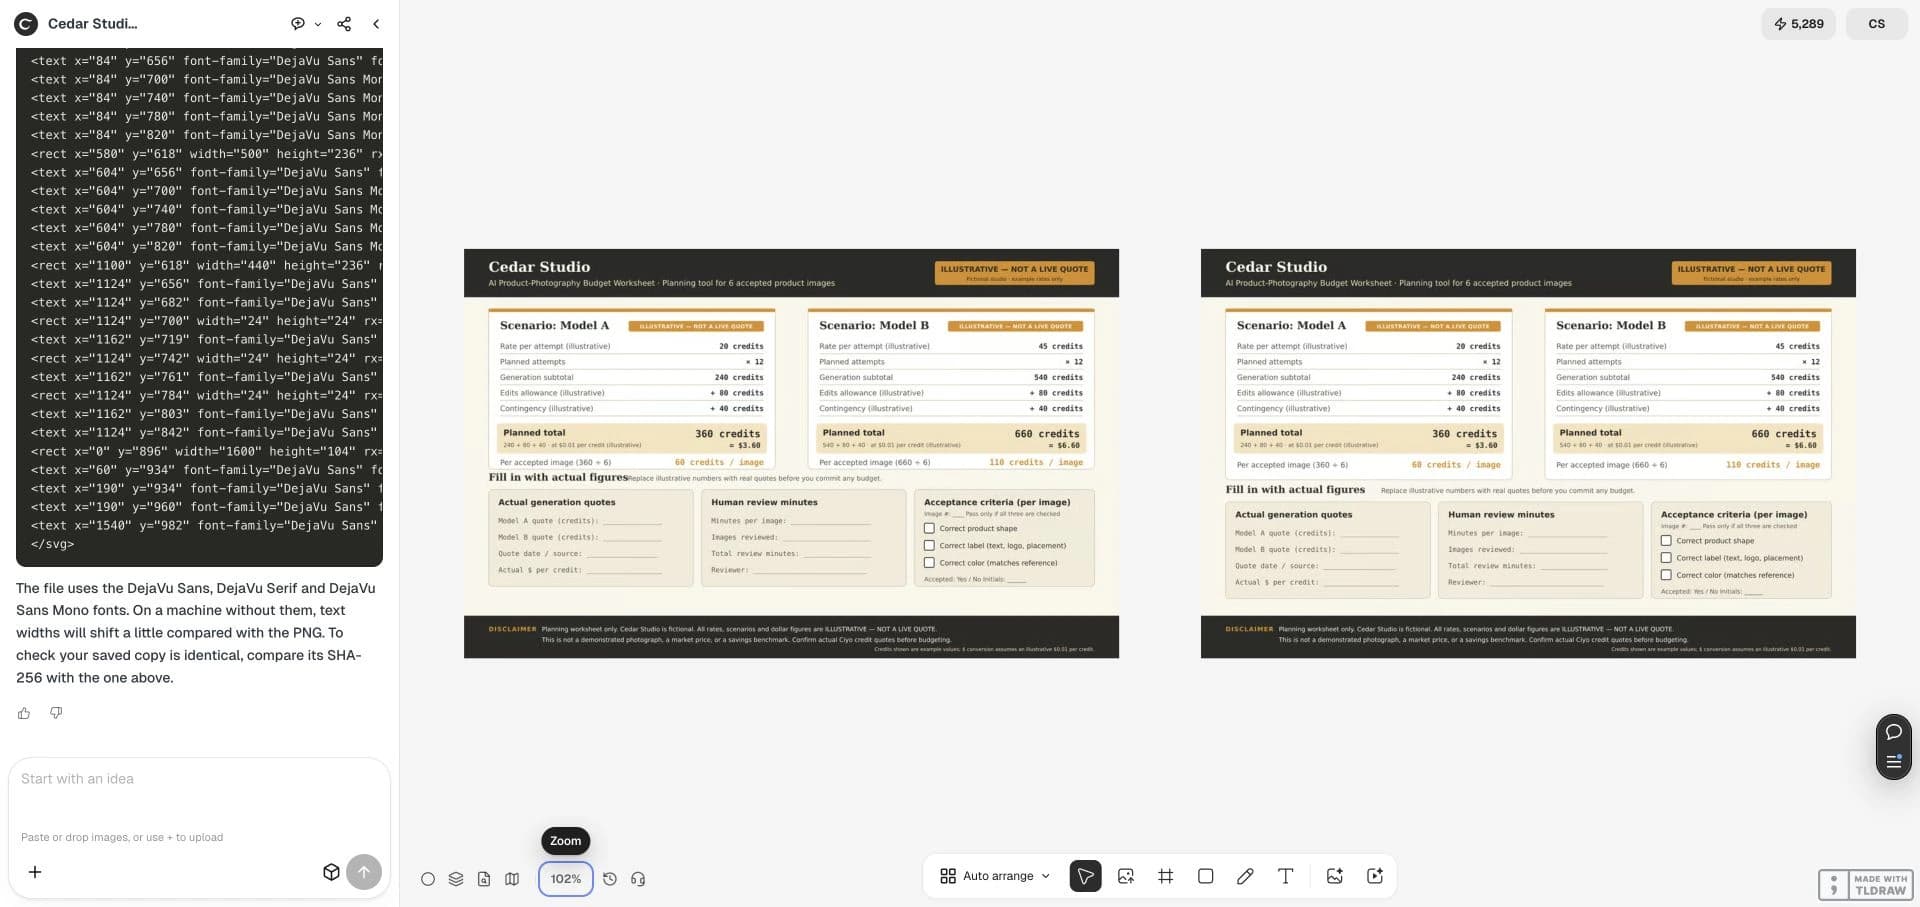Image resolution: width=1920 pixels, height=907 pixels.
Task: Toggle the minimap icon
Action: (x=512, y=879)
